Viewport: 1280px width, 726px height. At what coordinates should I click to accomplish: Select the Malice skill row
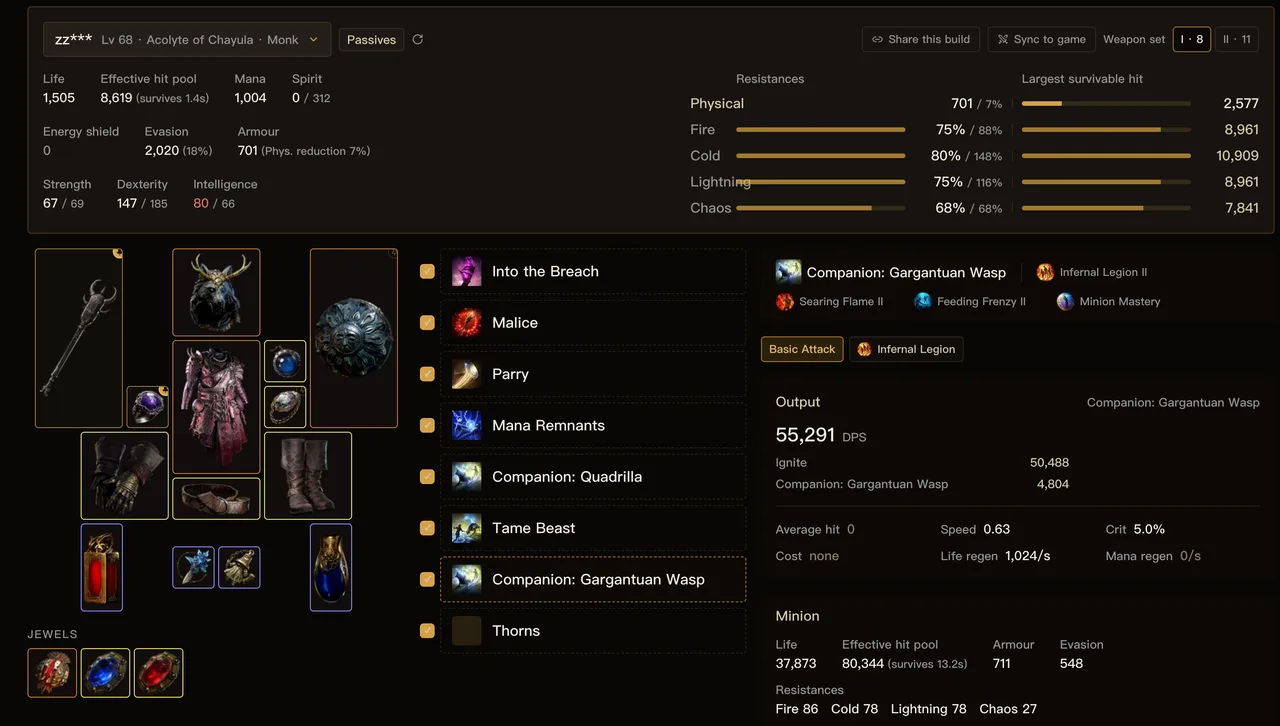coord(593,323)
